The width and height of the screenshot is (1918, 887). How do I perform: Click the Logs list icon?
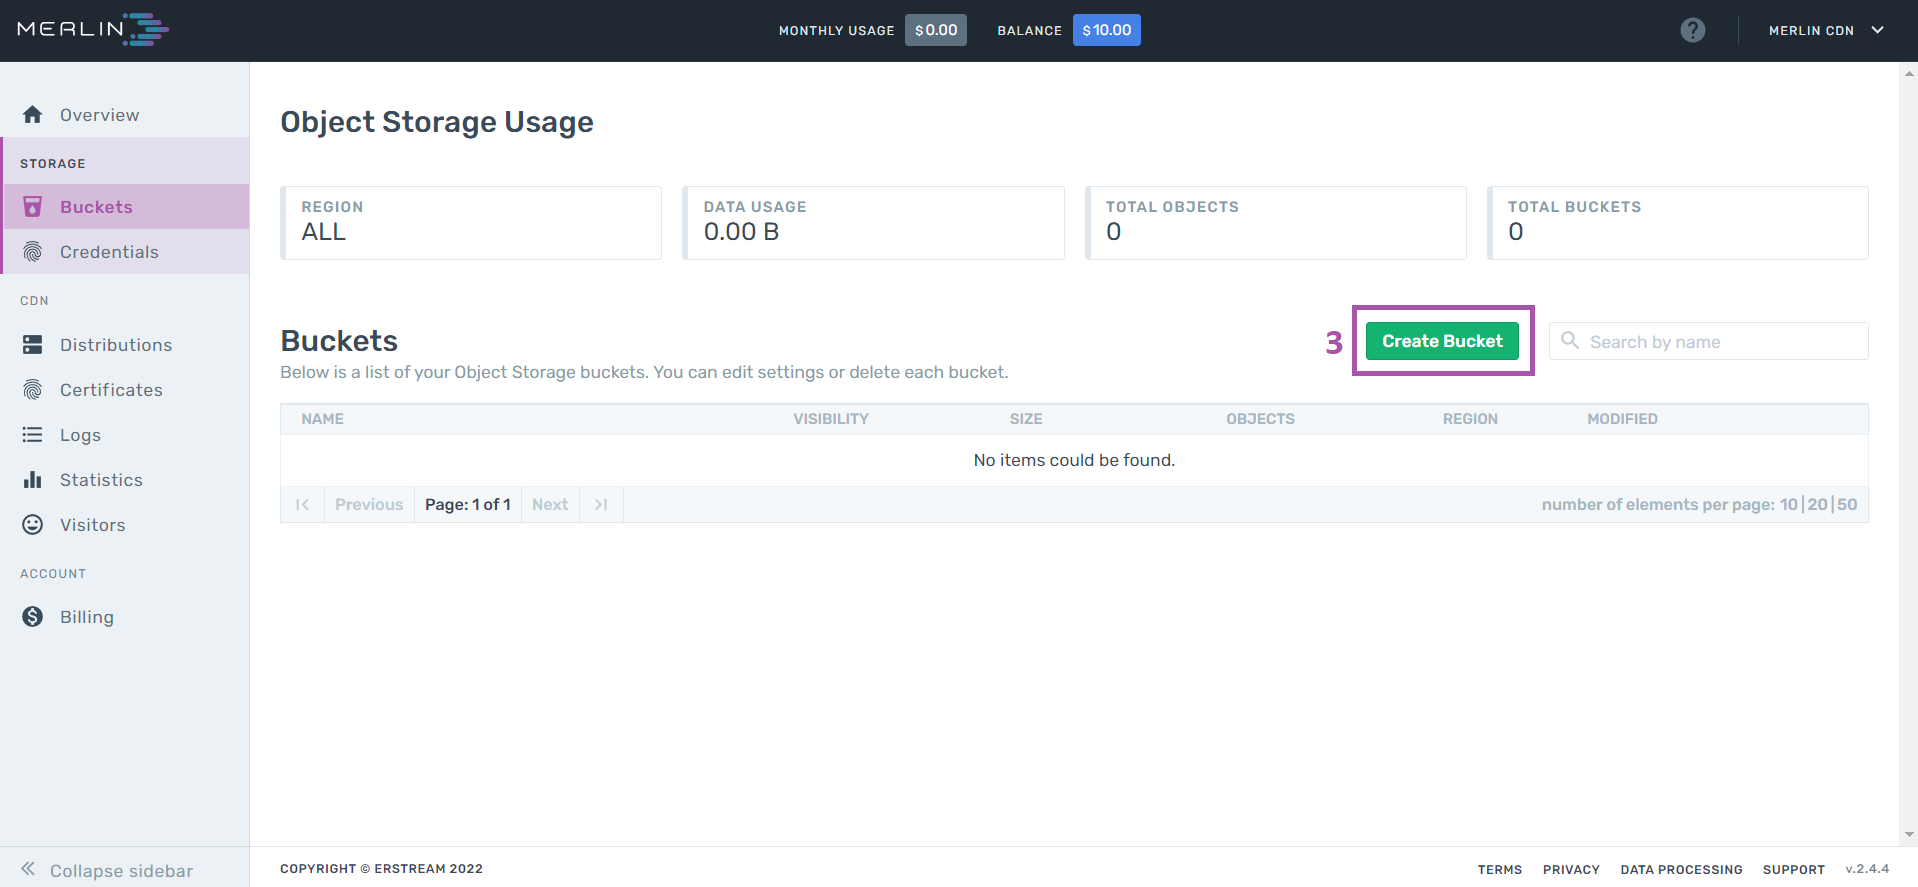pos(33,435)
